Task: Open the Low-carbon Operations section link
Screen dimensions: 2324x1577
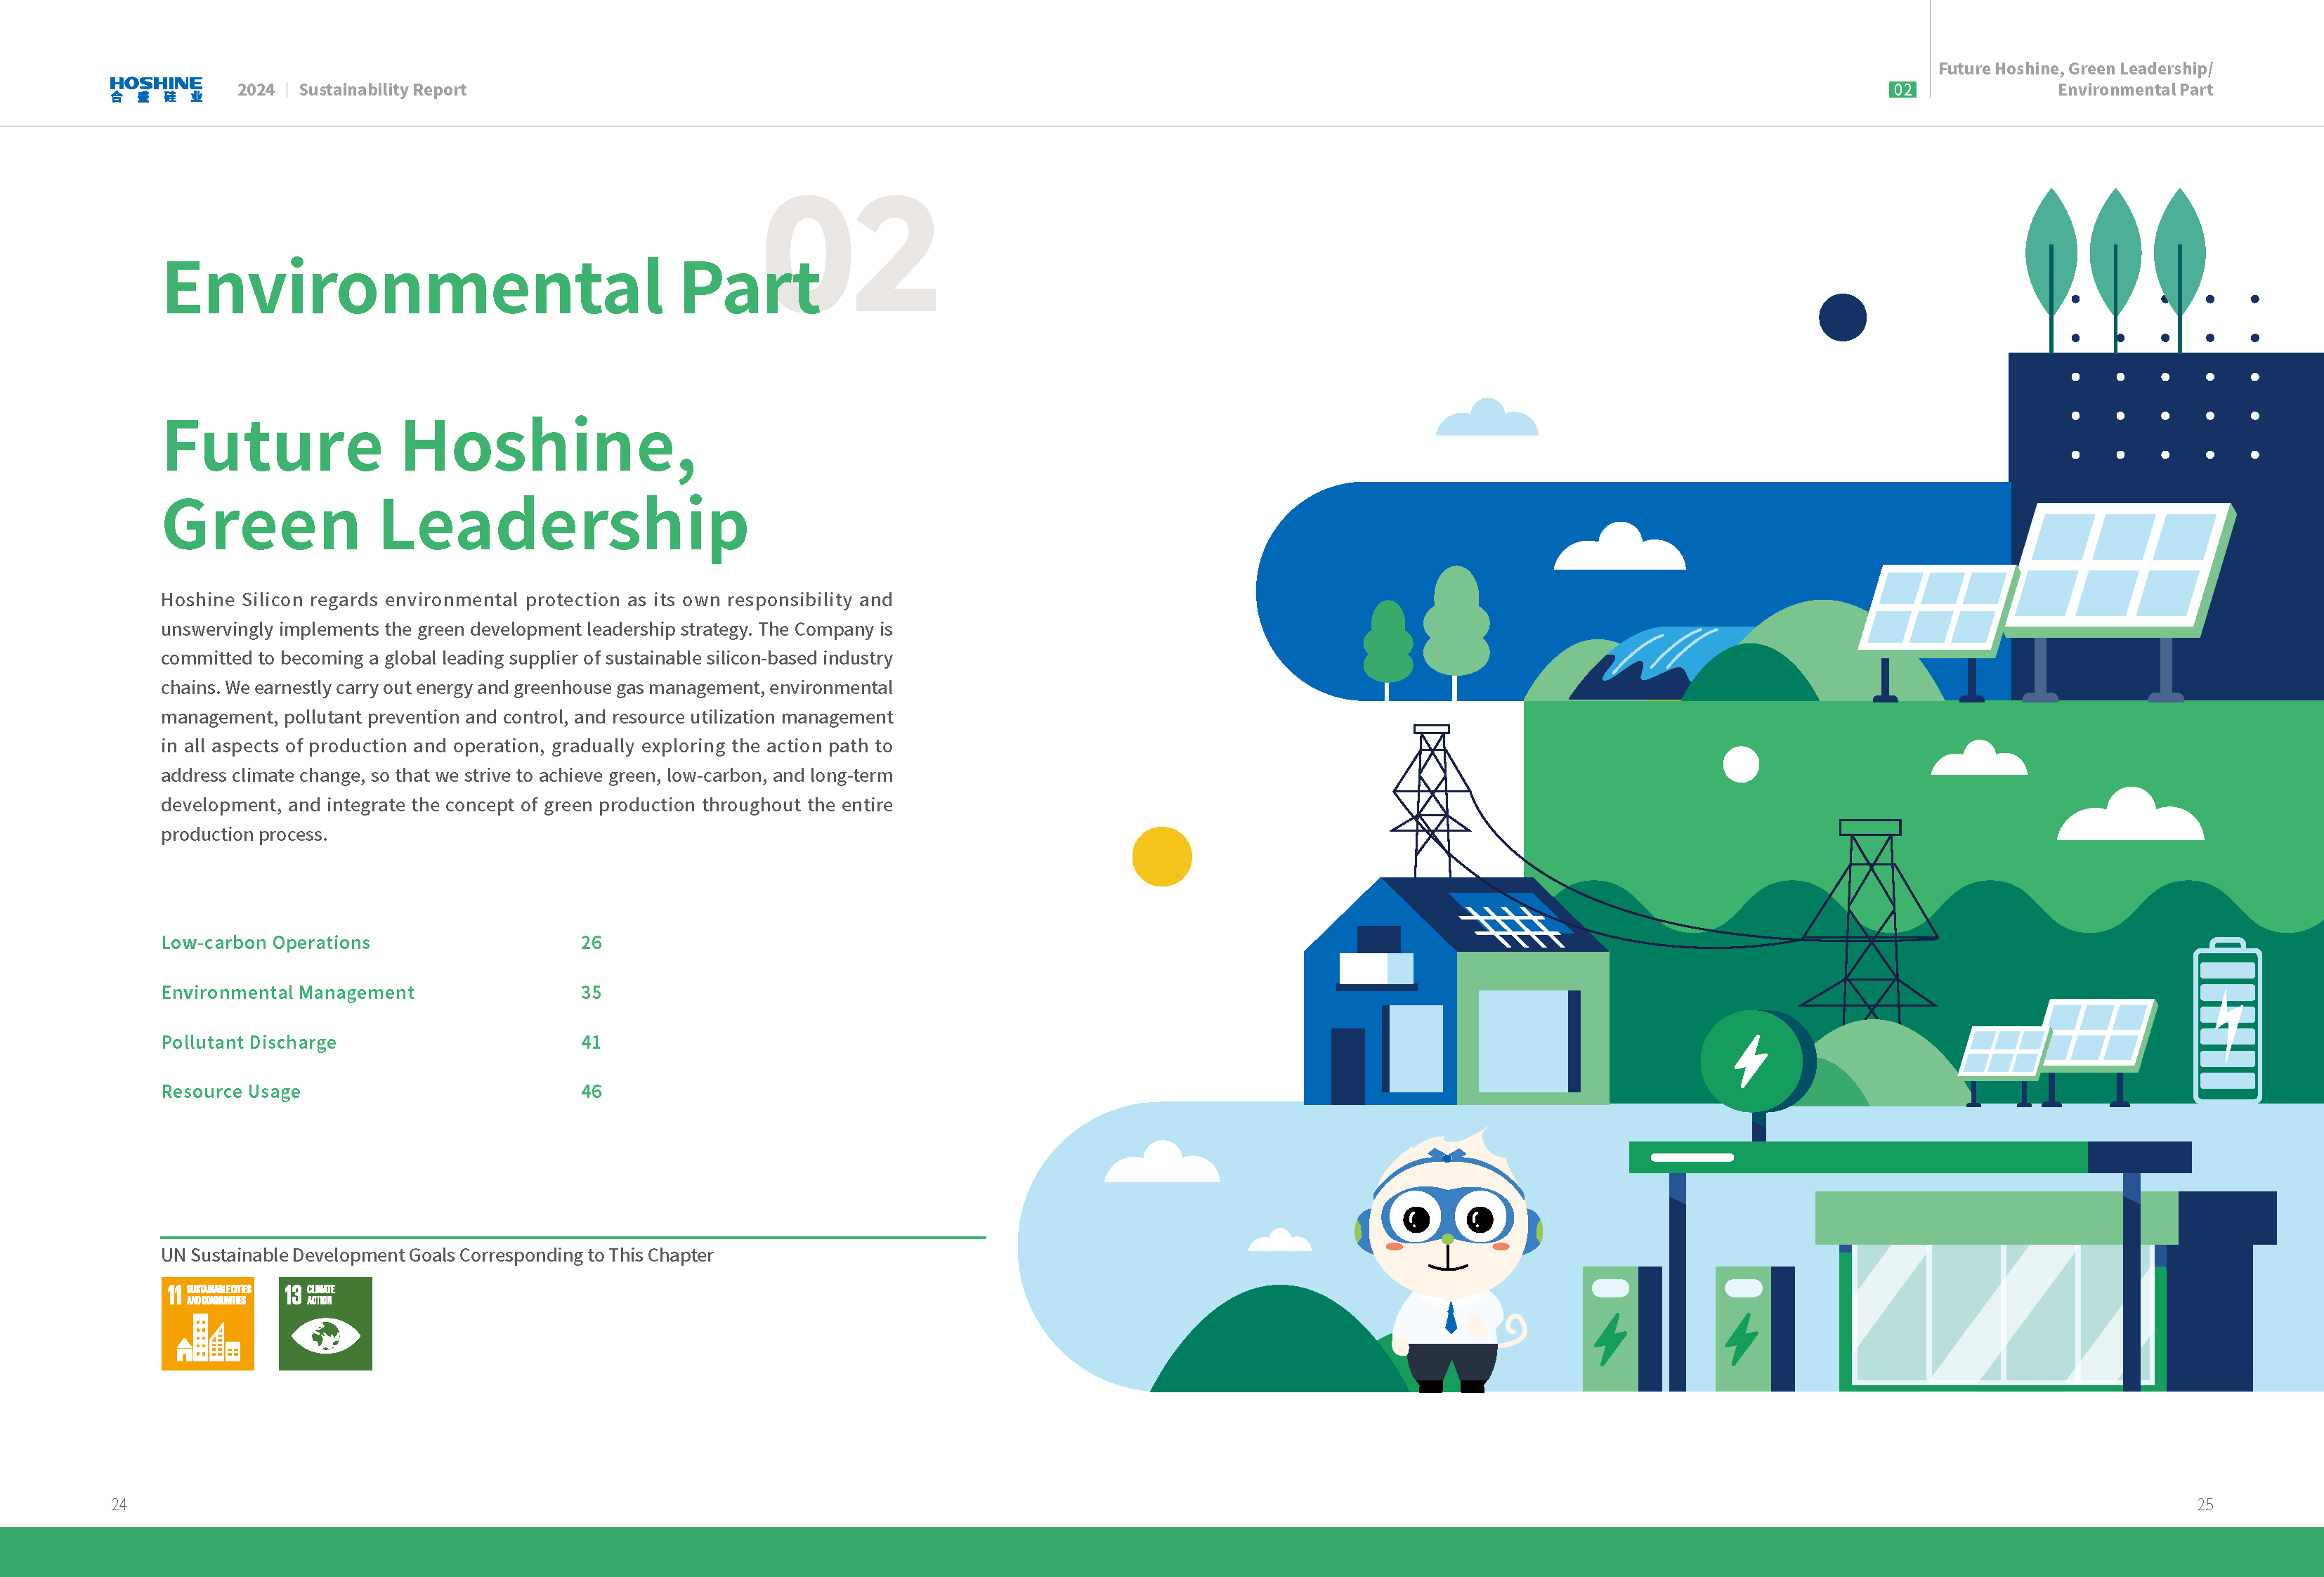Action: (x=265, y=942)
